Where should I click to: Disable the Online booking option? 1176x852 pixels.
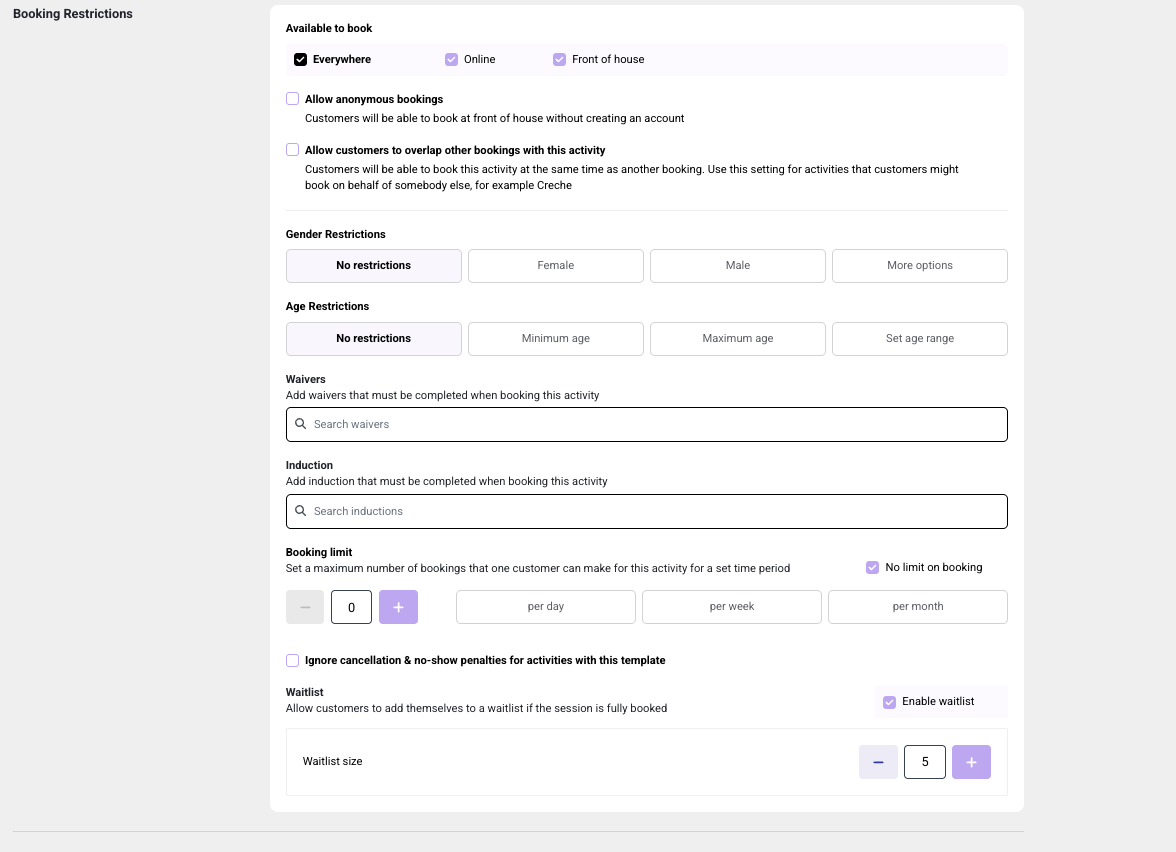(x=451, y=59)
